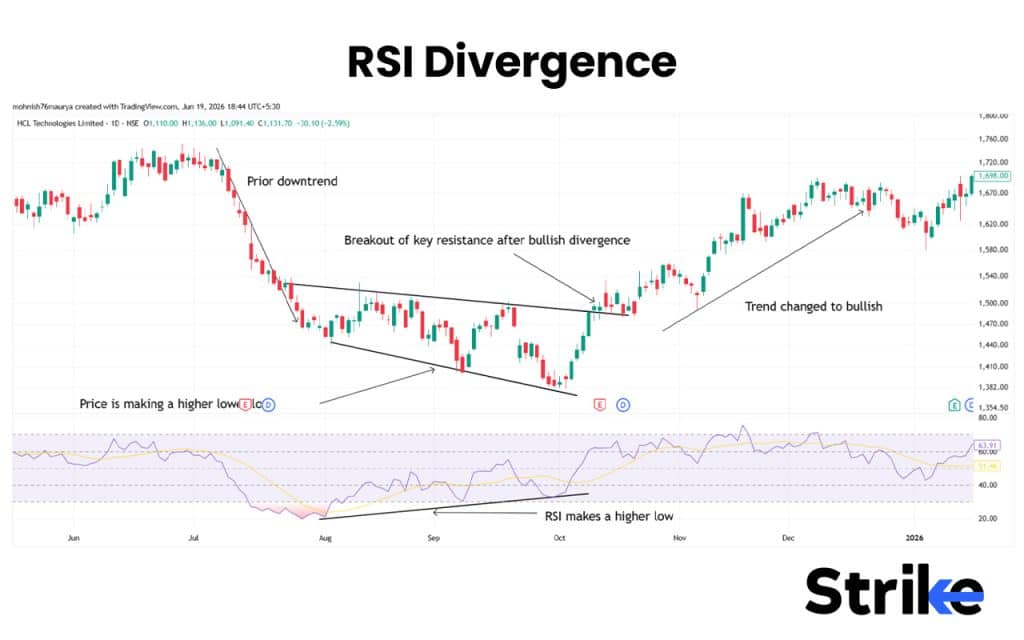
Task: Click the 20.00 RSI scale label
Action: coord(987,519)
